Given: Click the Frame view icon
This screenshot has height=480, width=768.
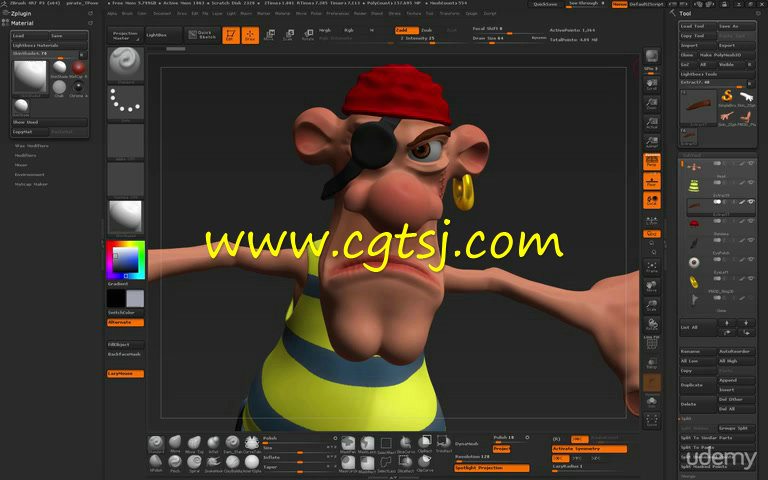Looking at the screenshot, I should click(x=651, y=267).
